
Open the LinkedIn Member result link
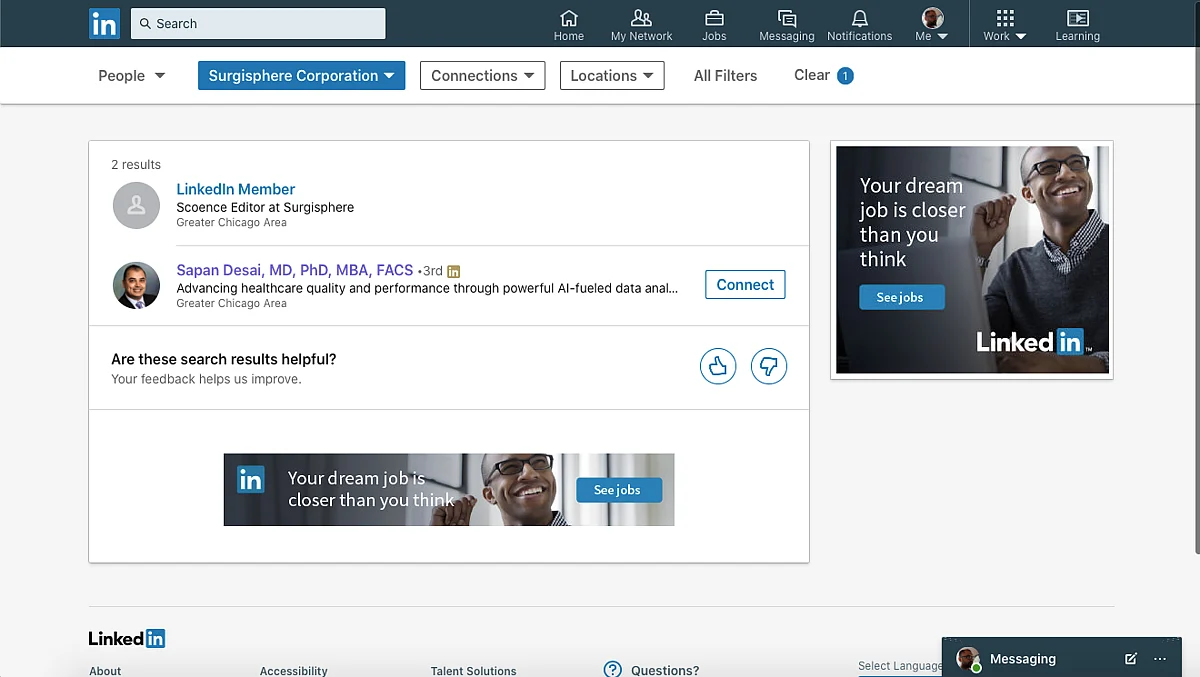[235, 189]
